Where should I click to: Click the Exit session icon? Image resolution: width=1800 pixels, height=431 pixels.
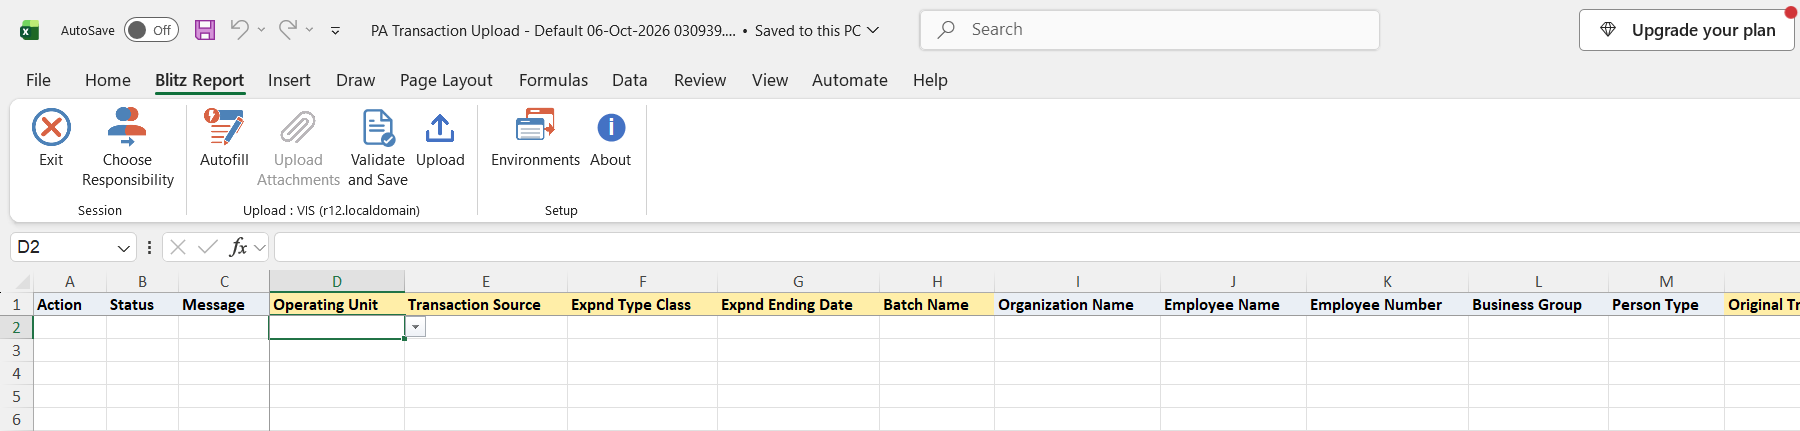click(x=51, y=128)
